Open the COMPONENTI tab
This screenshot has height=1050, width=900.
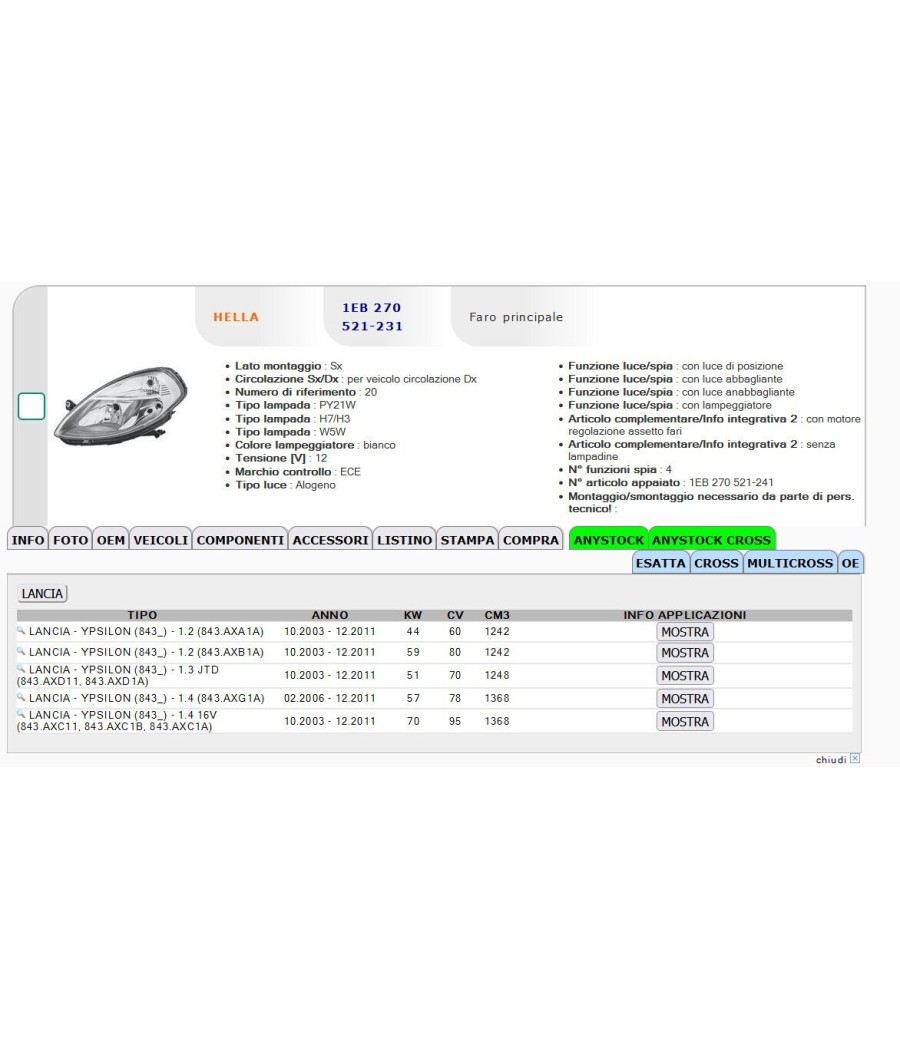click(x=240, y=540)
